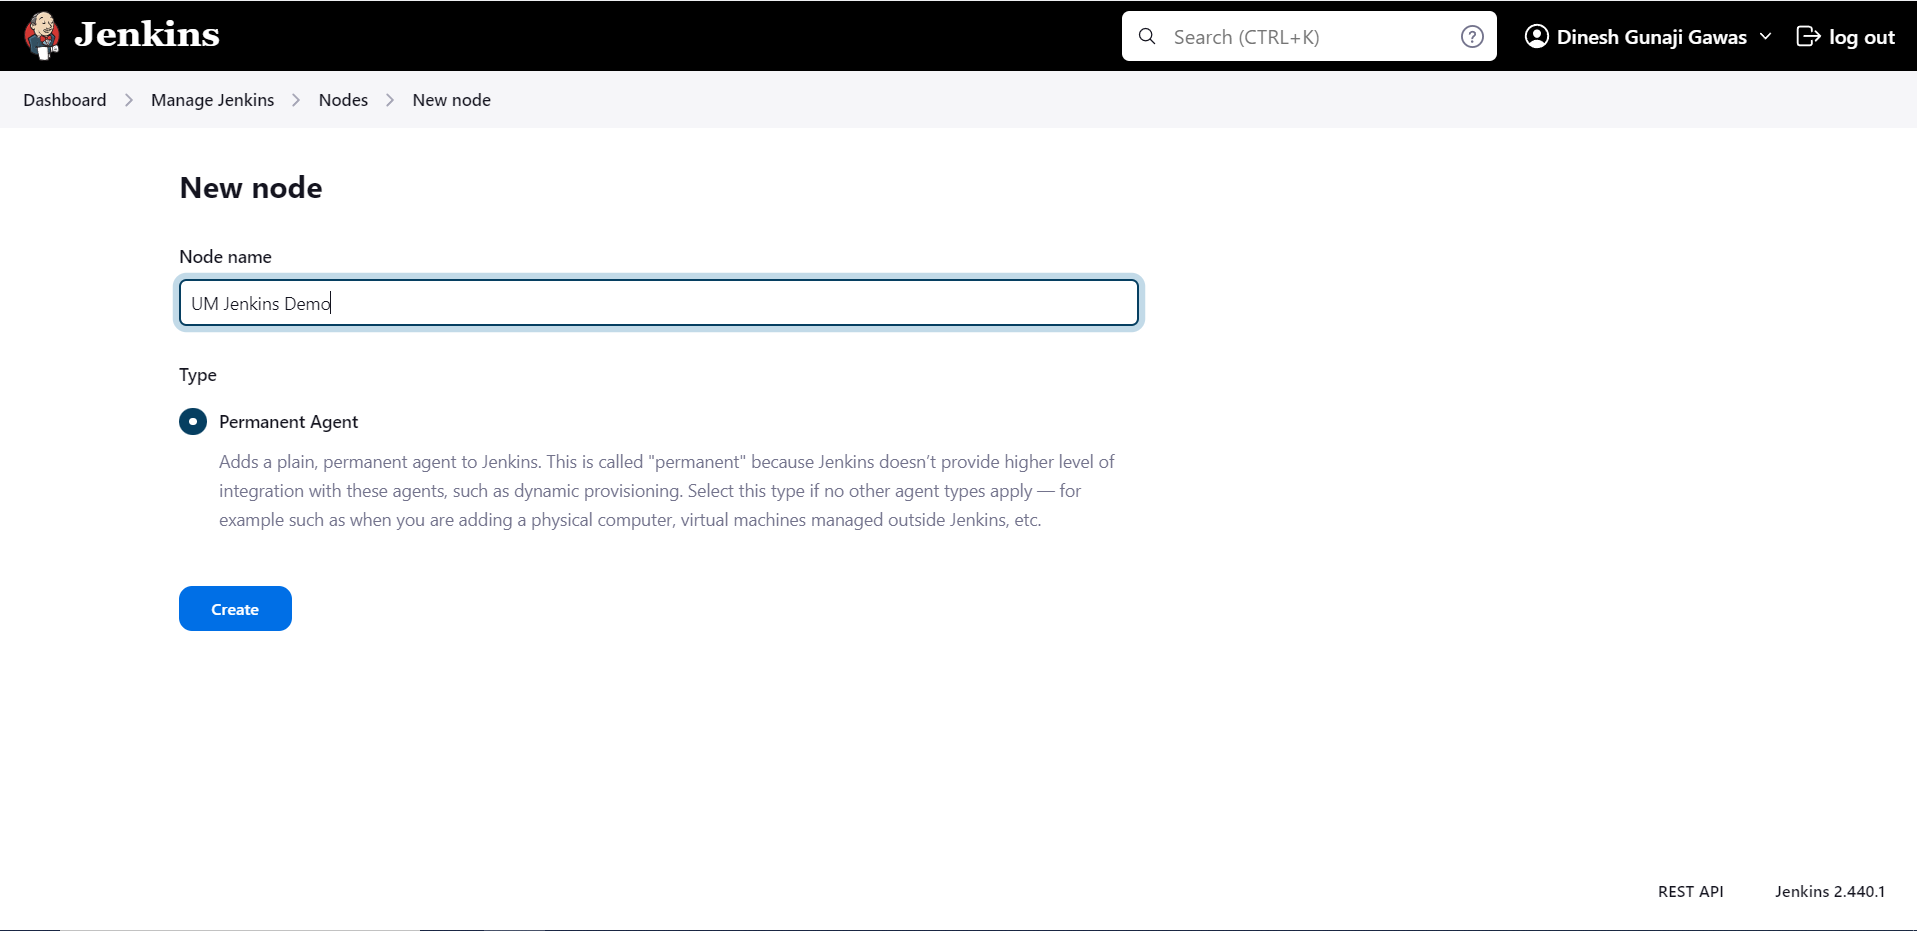Click the user avatar icon
This screenshot has width=1917, height=931.
click(x=1537, y=37)
